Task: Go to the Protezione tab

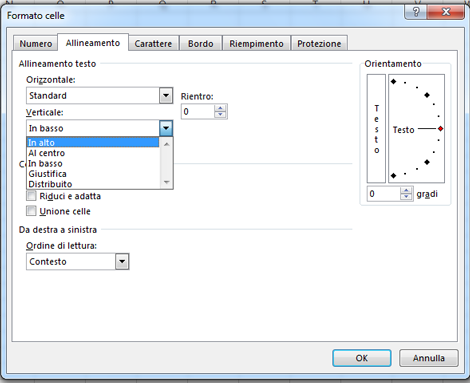Action: (319, 44)
